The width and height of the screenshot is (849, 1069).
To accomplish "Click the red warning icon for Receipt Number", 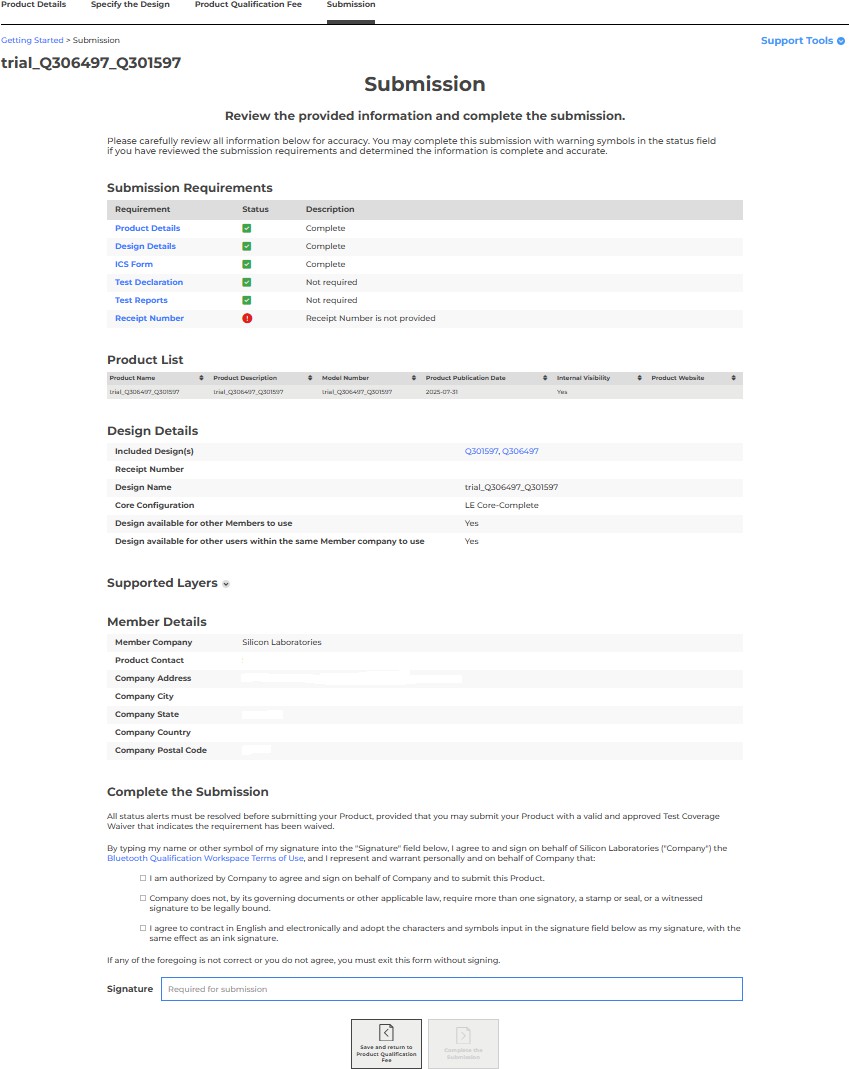I will [247, 319].
